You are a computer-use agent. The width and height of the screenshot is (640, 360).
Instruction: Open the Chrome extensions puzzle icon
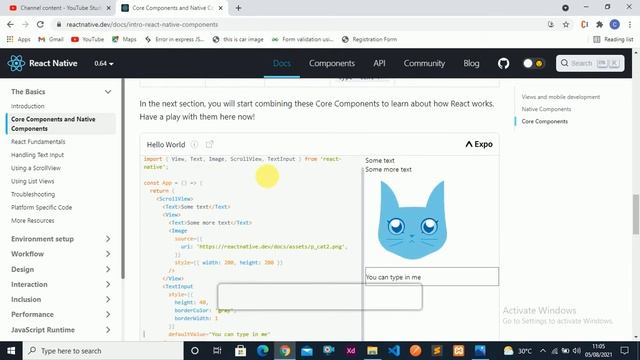(599, 24)
